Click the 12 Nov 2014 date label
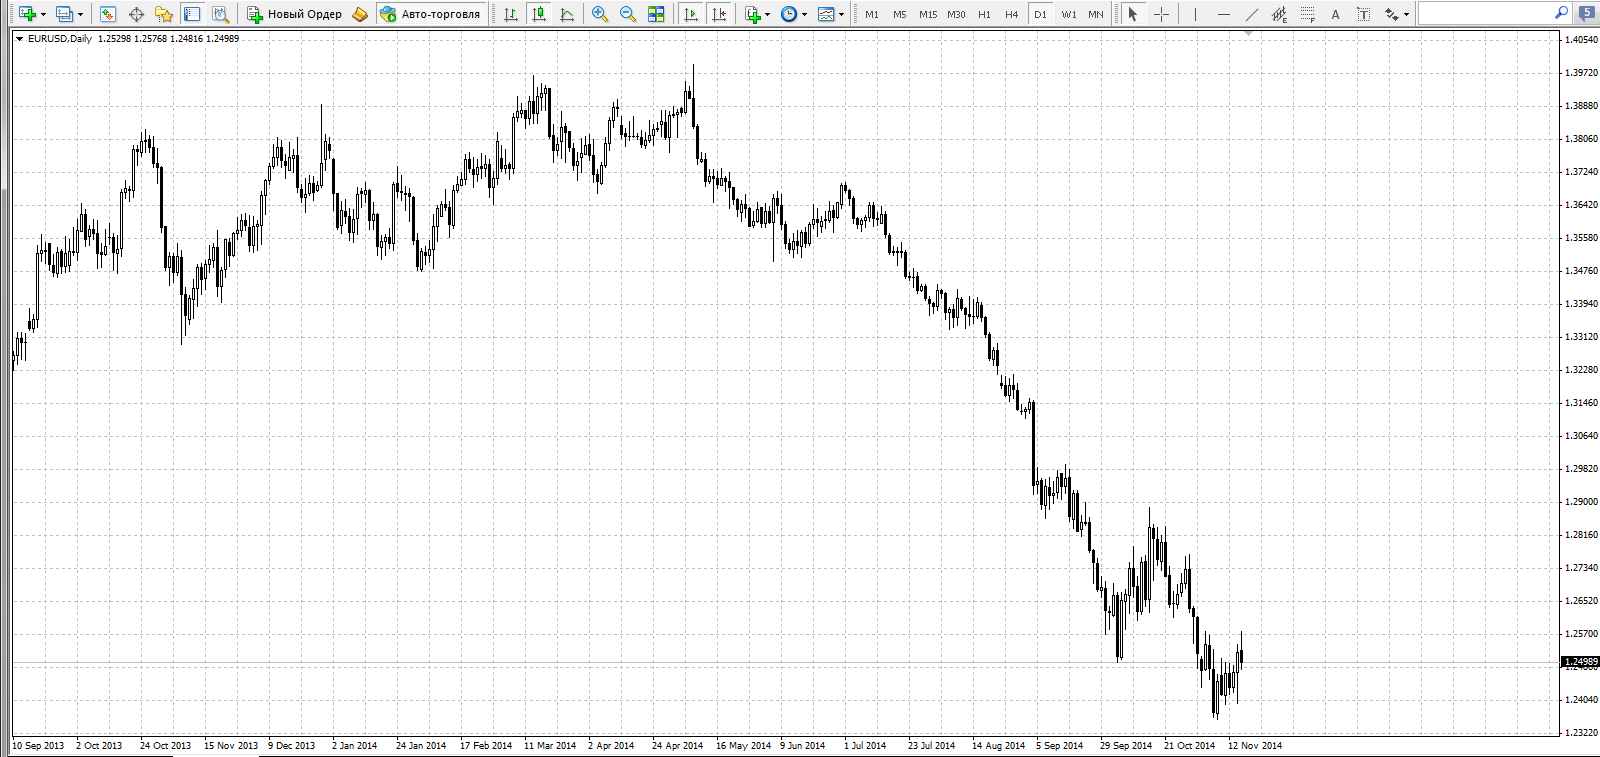The width and height of the screenshot is (1600, 757). [x=1255, y=746]
